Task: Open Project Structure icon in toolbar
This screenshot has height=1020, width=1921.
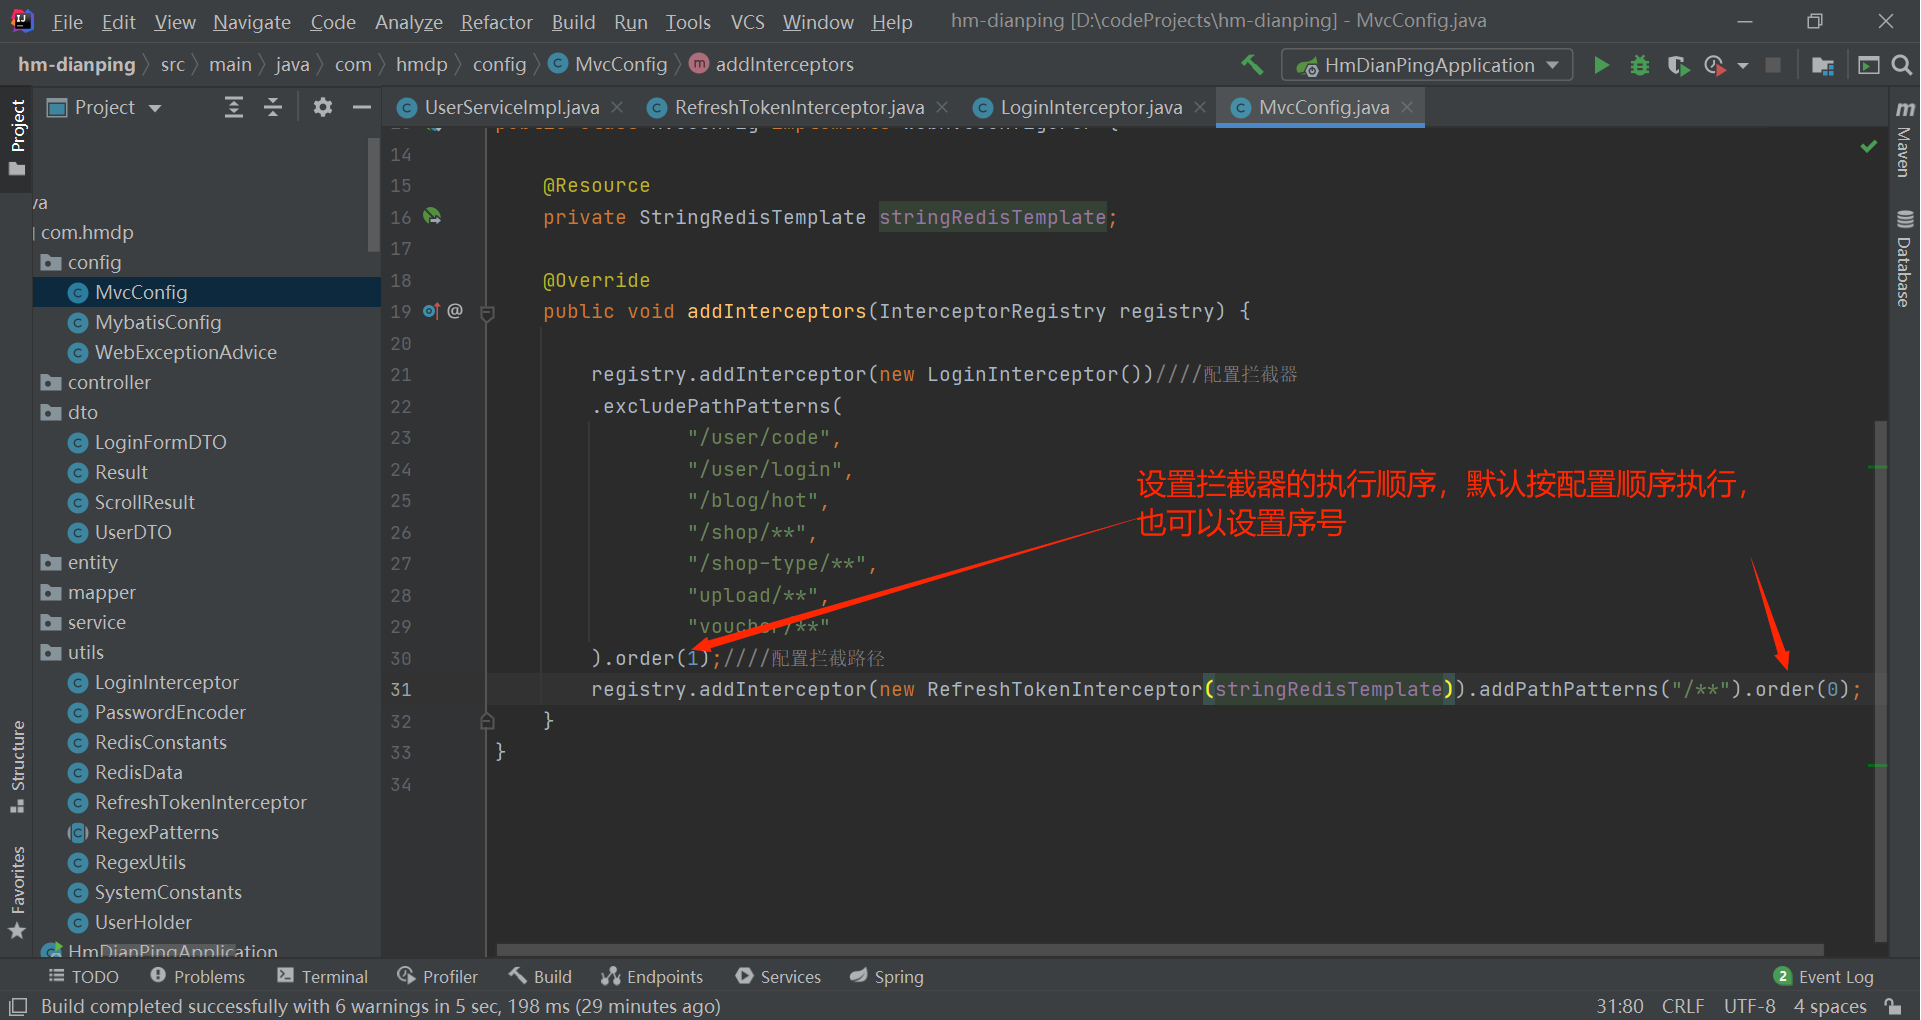Action: 1822,65
